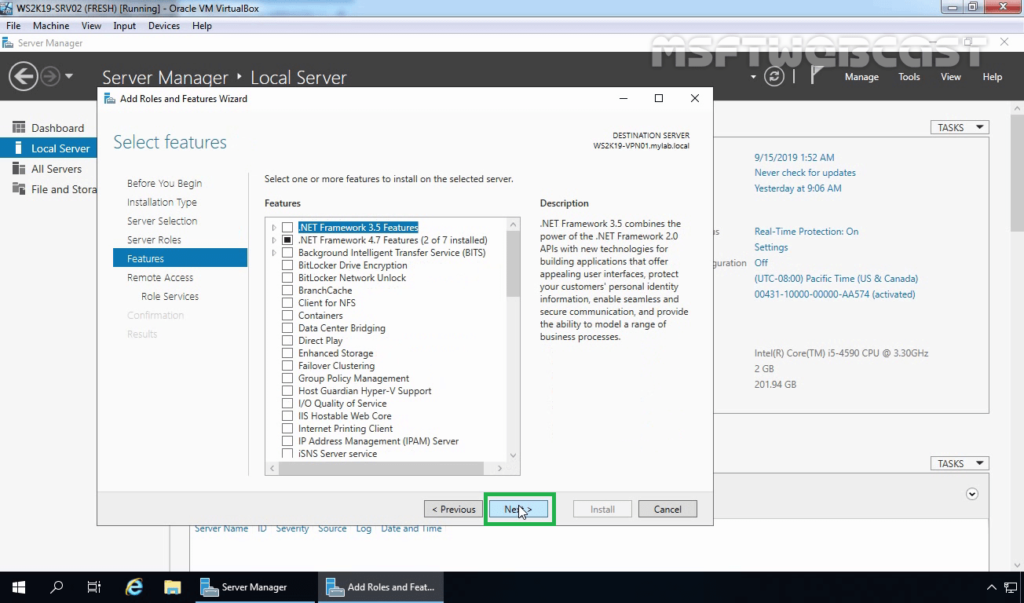Open VirtualBox Input menu

click(124, 25)
